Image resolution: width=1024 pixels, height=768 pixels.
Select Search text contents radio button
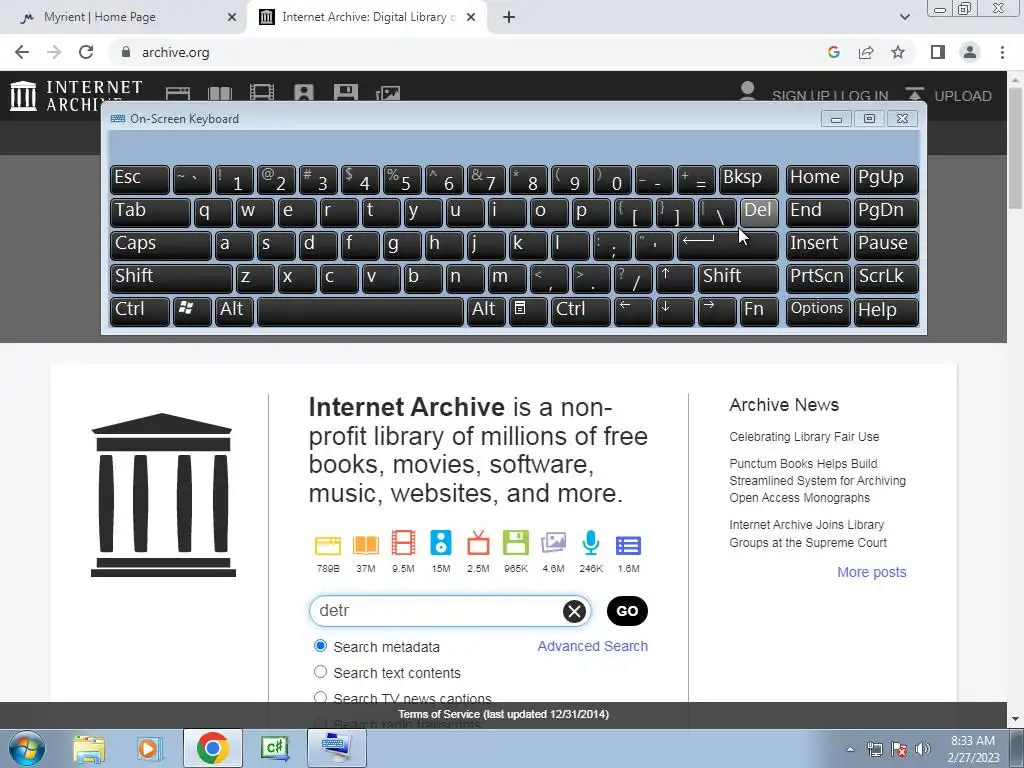coord(320,671)
